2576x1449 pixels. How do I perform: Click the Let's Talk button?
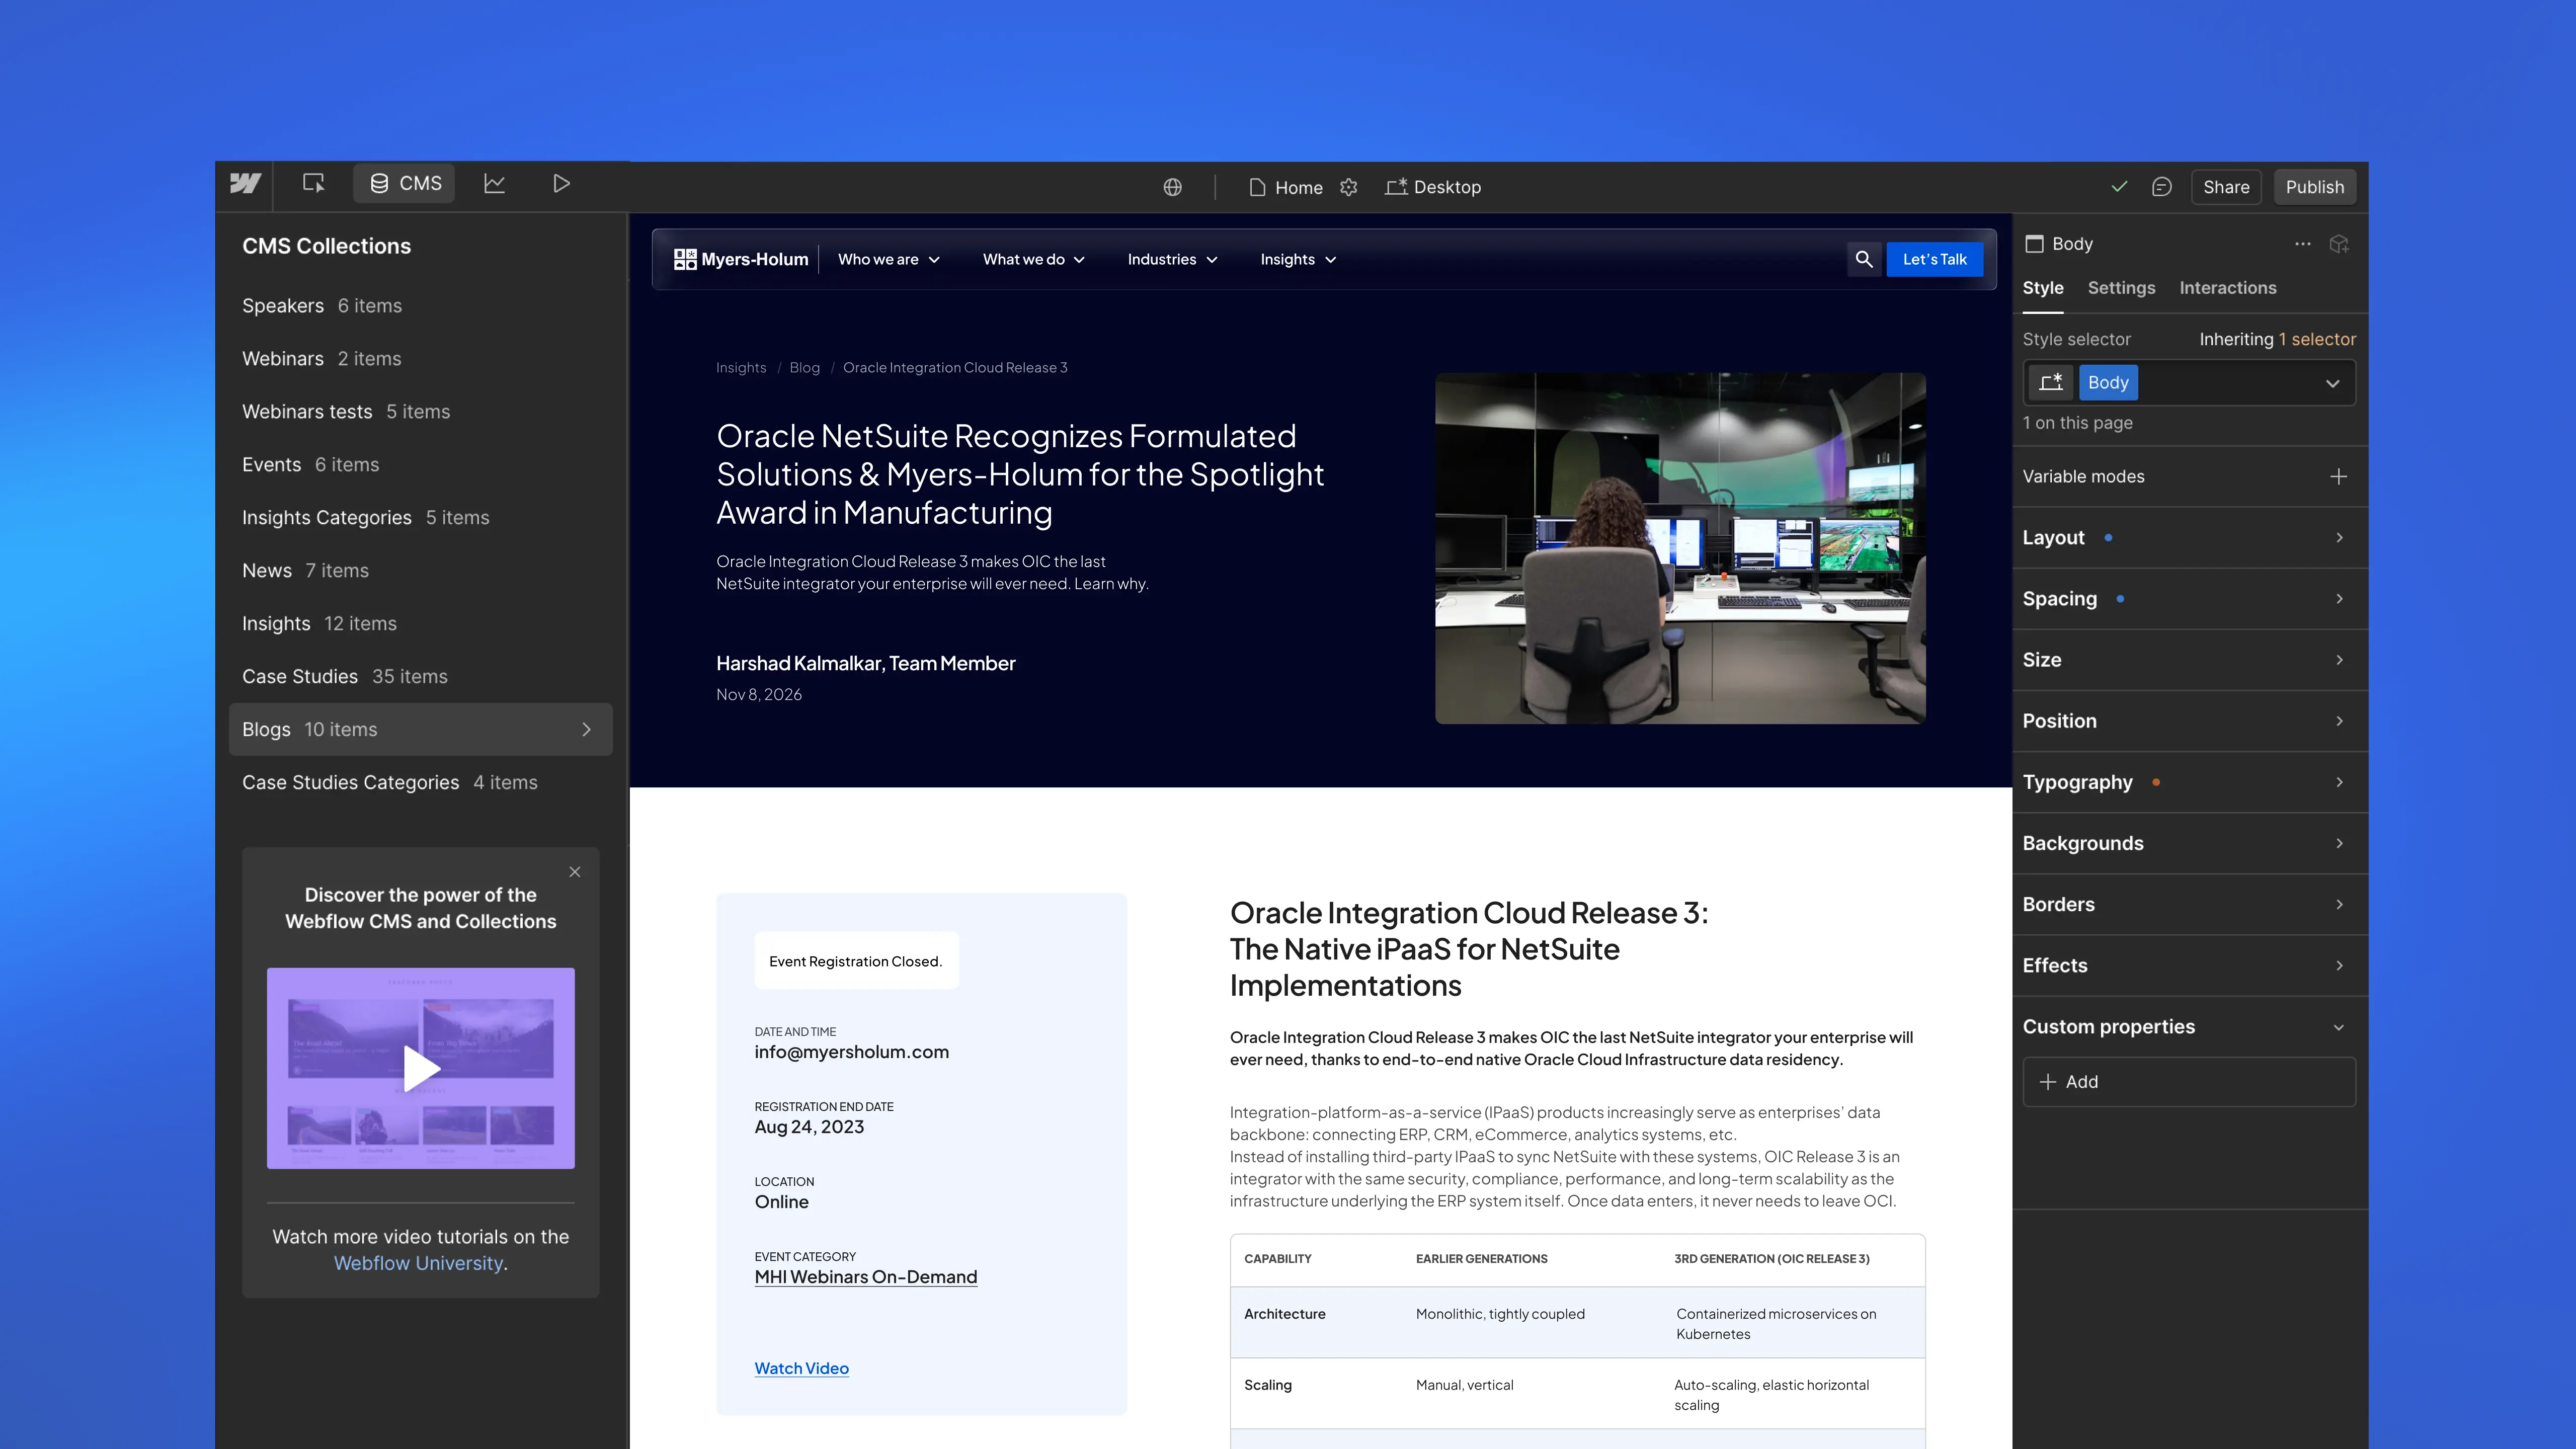(1934, 260)
